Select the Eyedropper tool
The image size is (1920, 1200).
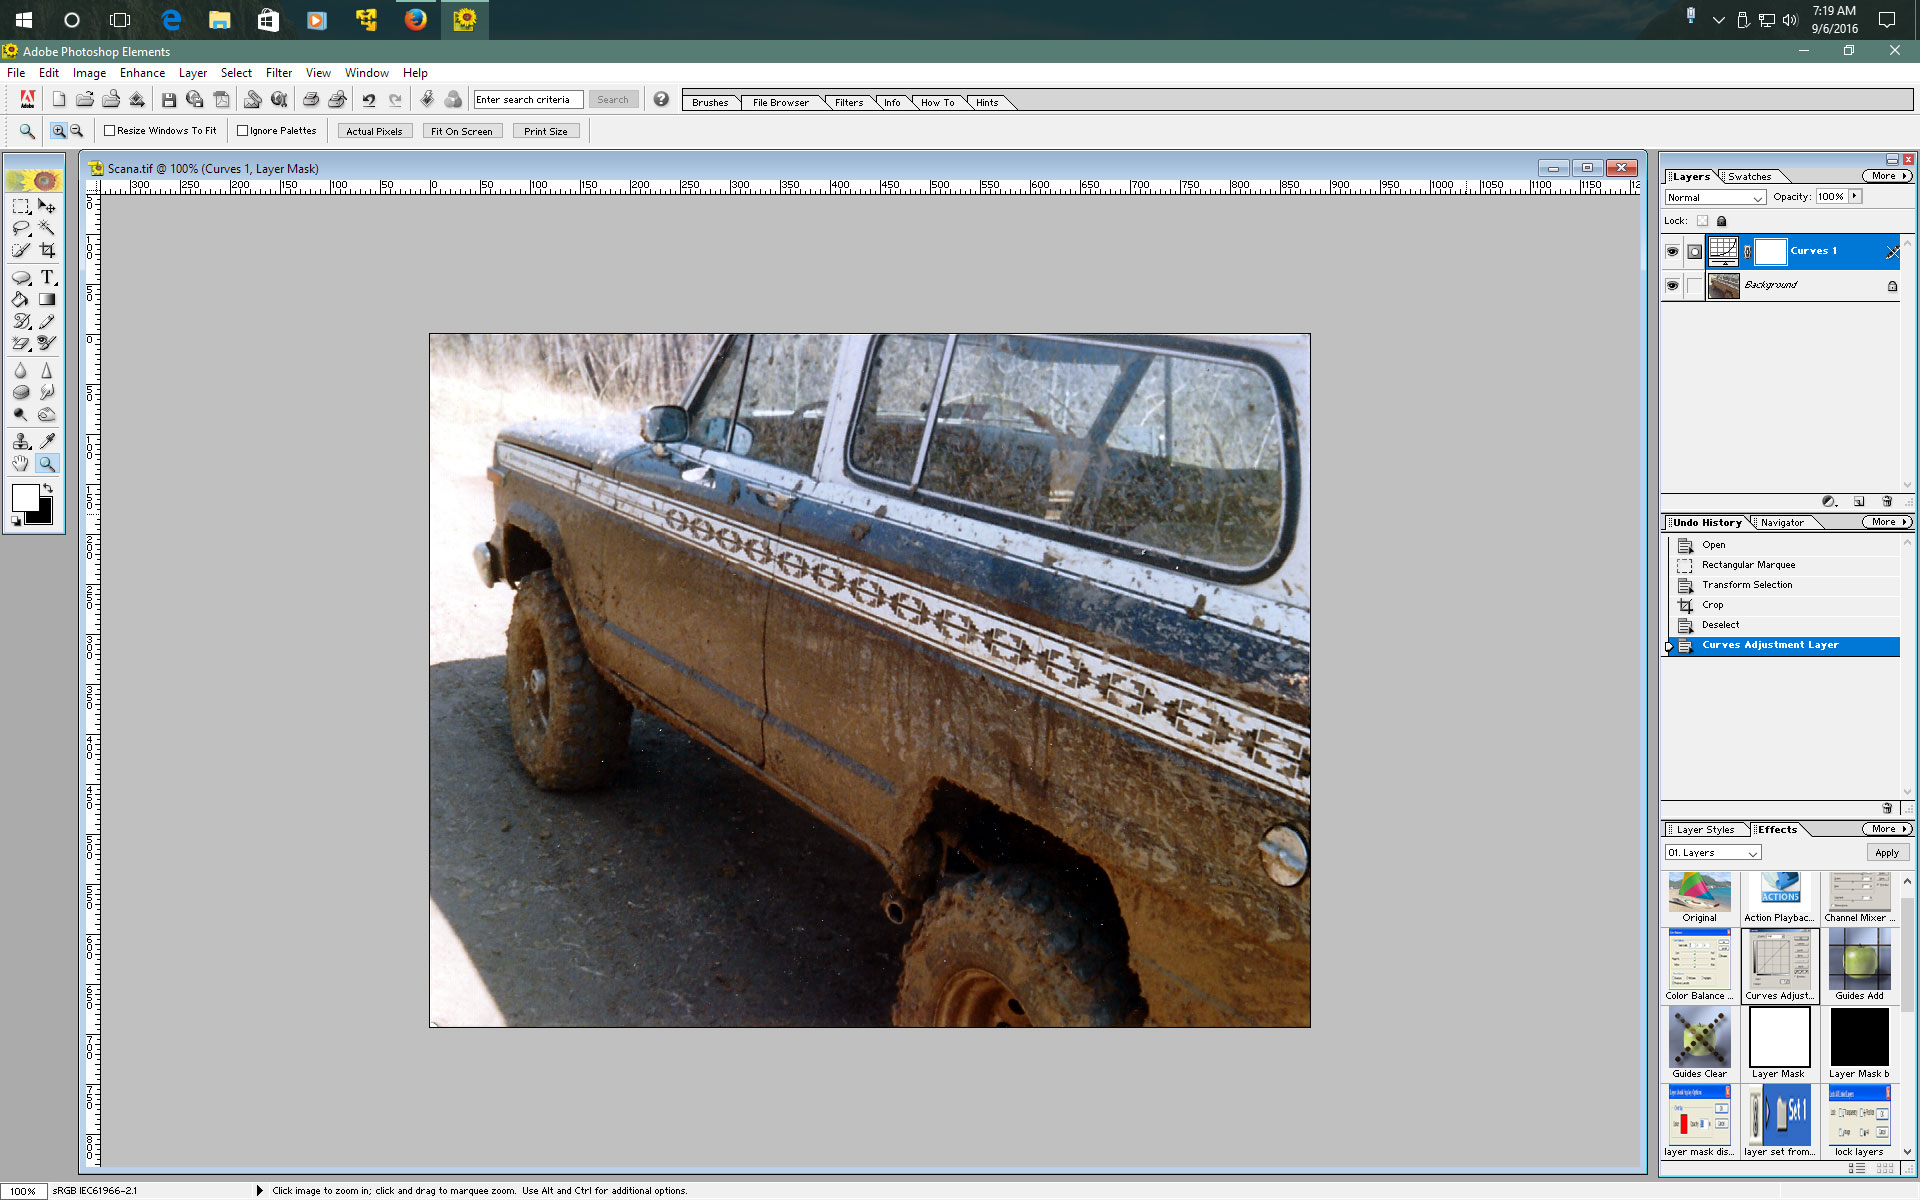tap(48, 442)
